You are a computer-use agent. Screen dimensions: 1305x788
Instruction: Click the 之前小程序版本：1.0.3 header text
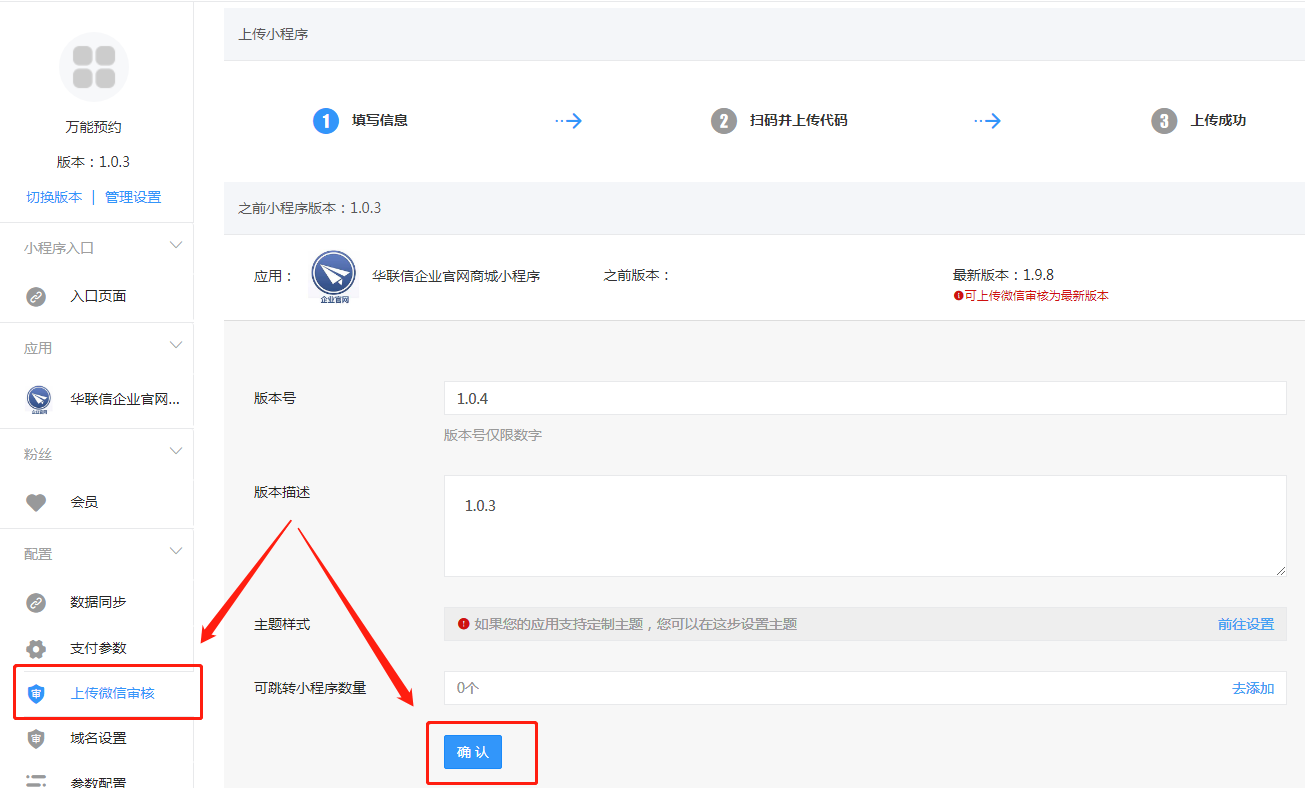[309, 208]
